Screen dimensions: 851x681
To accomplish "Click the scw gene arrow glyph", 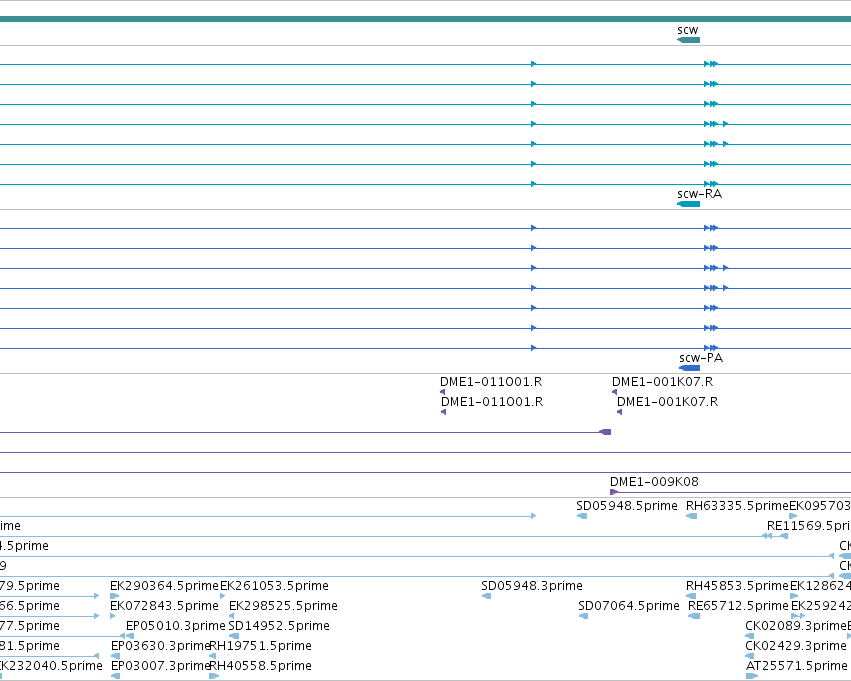I will coord(689,40).
